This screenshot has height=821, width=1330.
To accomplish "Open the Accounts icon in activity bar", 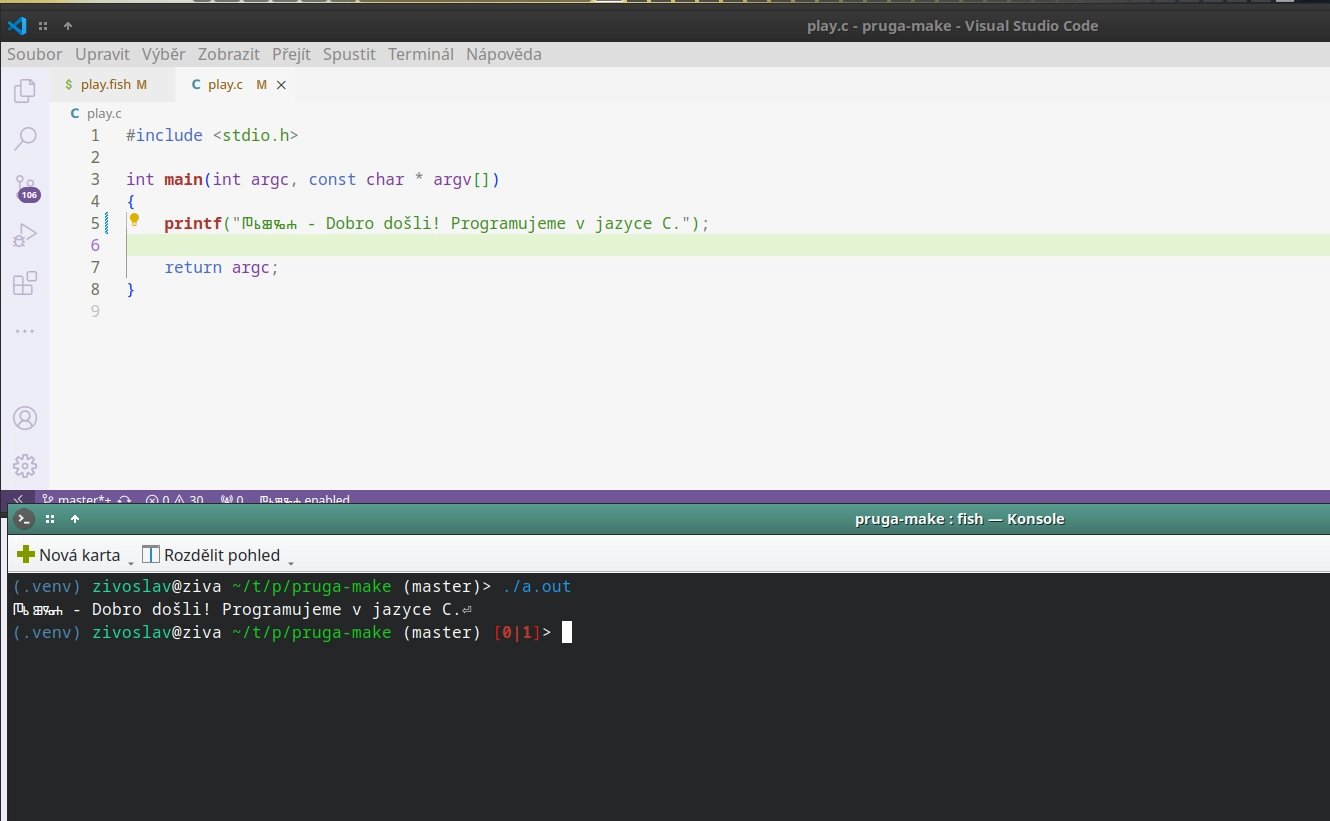I will [25, 418].
